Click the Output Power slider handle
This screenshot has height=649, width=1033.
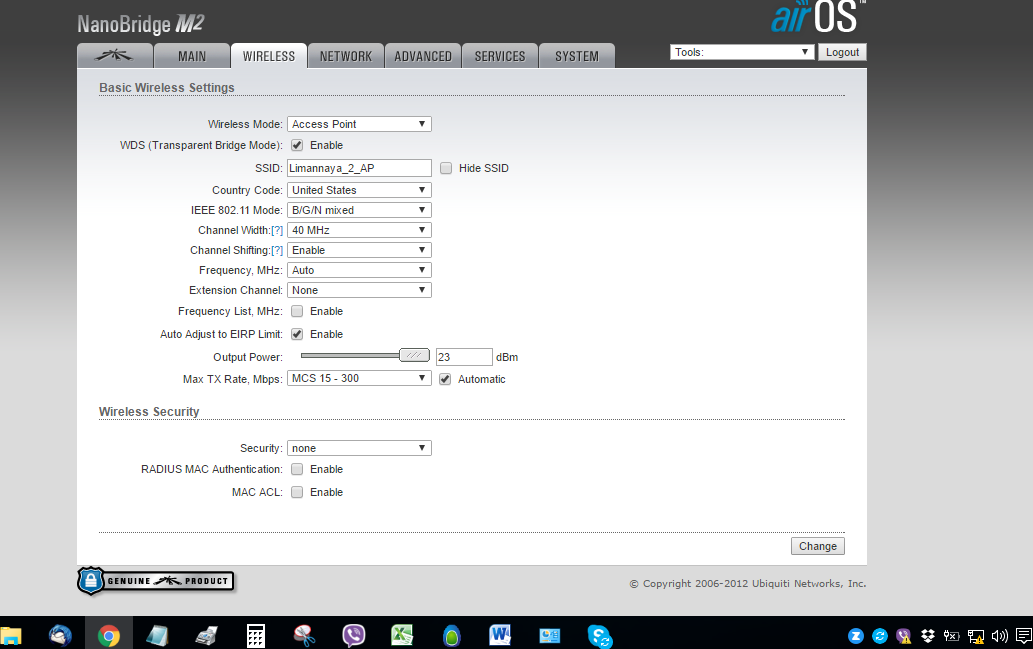[414, 355]
